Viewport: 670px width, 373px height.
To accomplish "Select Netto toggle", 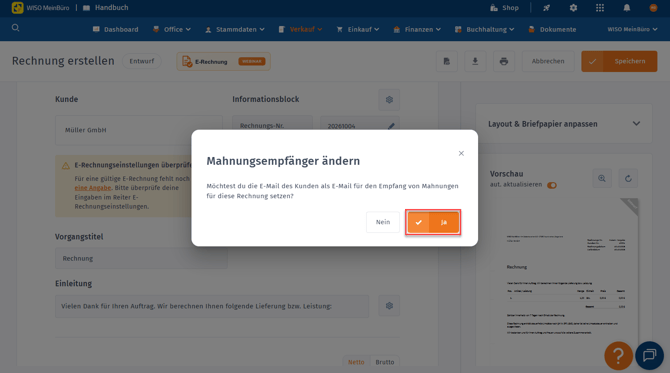I will pyautogui.click(x=356, y=362).
